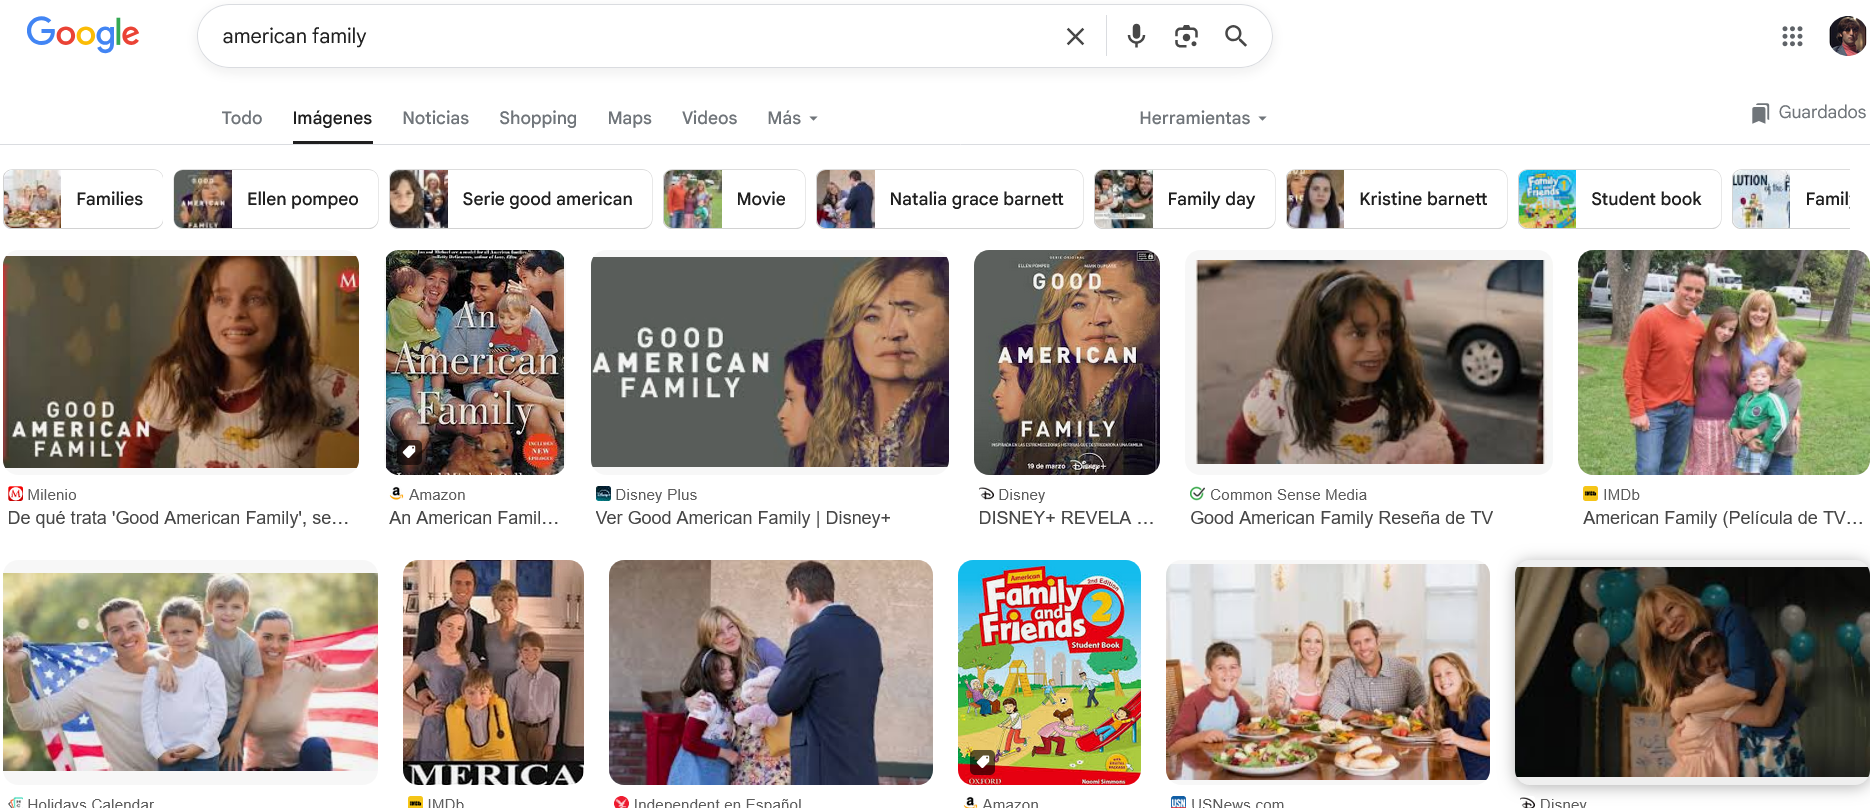Open the 'An American Famil…' Amazon link
The image size is (1870, 808).
[x=474, y=518]
